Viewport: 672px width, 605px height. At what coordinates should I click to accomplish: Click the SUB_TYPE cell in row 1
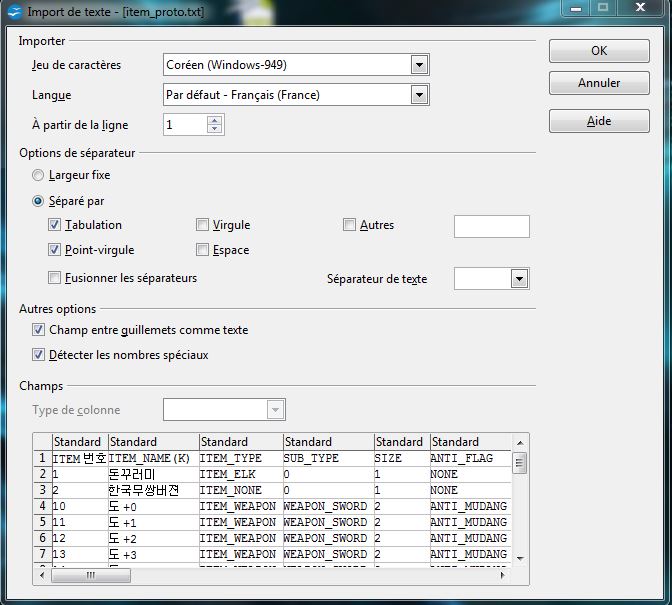(x=329, y=458)
